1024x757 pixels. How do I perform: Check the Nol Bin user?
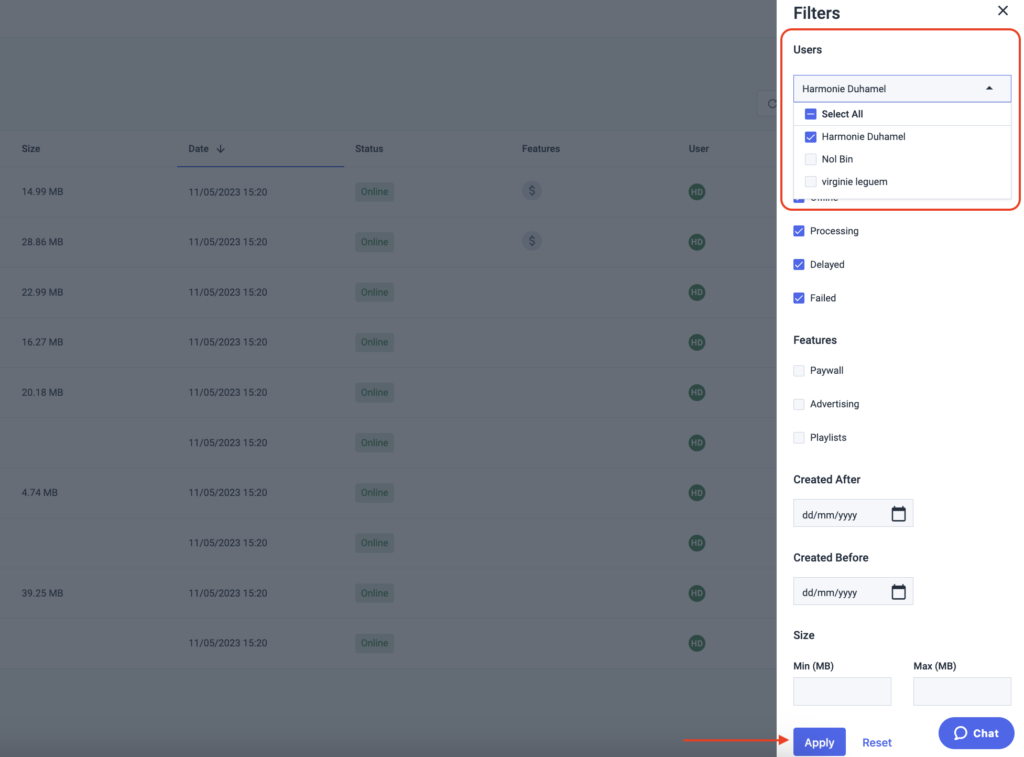click(810, 158)
